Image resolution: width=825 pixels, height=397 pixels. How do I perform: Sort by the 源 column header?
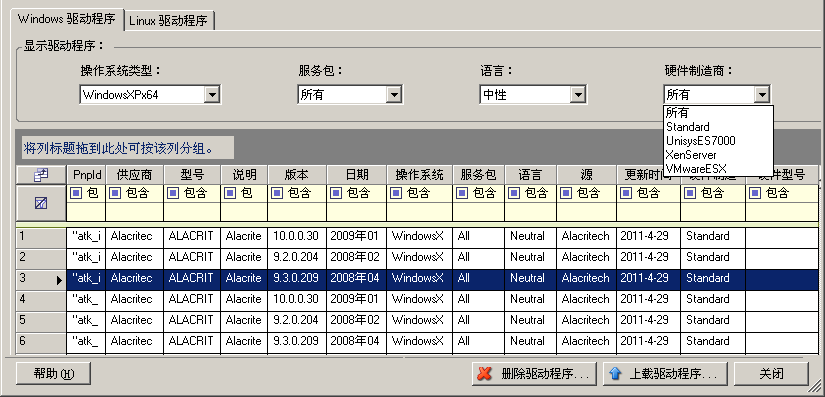(586, 175)
